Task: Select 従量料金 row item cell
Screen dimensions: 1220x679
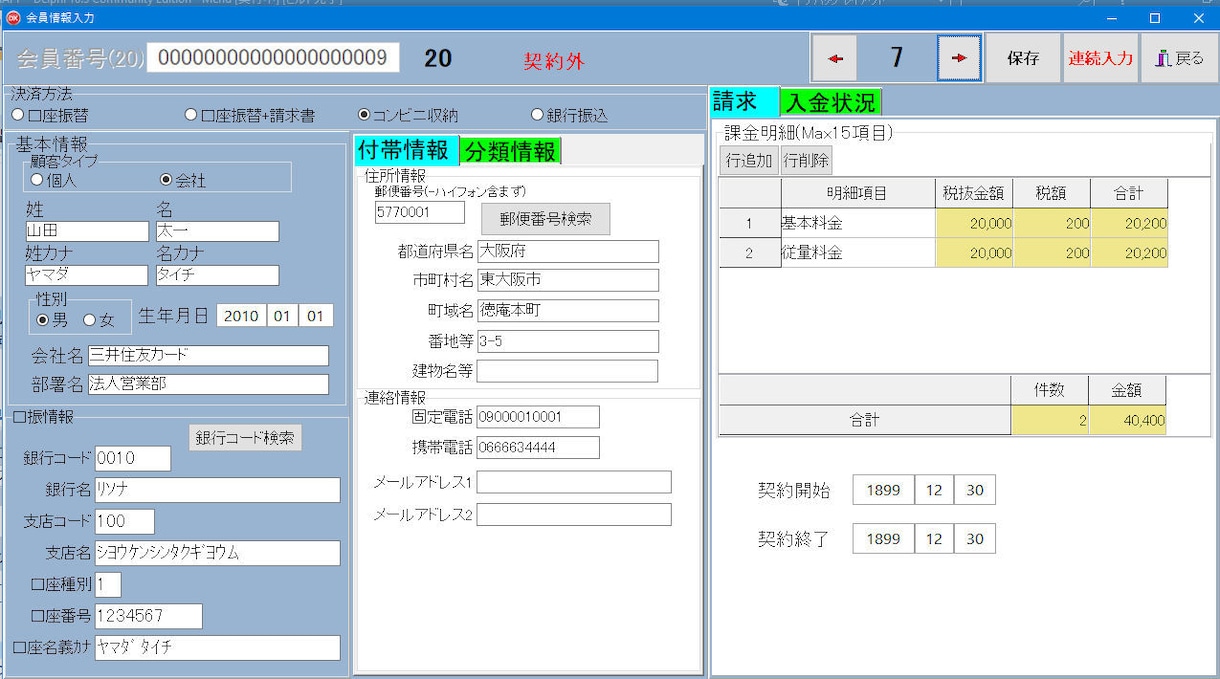Action: tap(858, 253)
